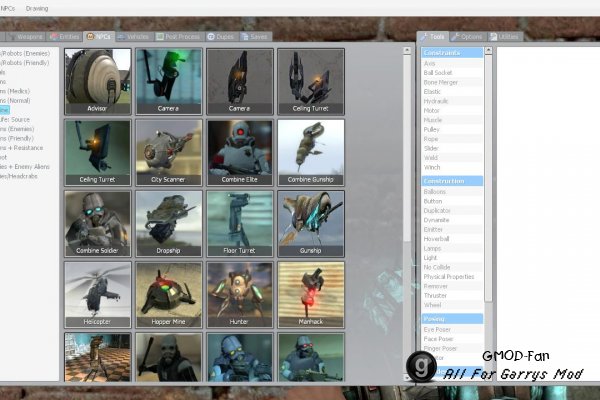Viewport: 600px width, 400px height.
Task: Collapse the Constraints tool category
Action: coord(452,53)
